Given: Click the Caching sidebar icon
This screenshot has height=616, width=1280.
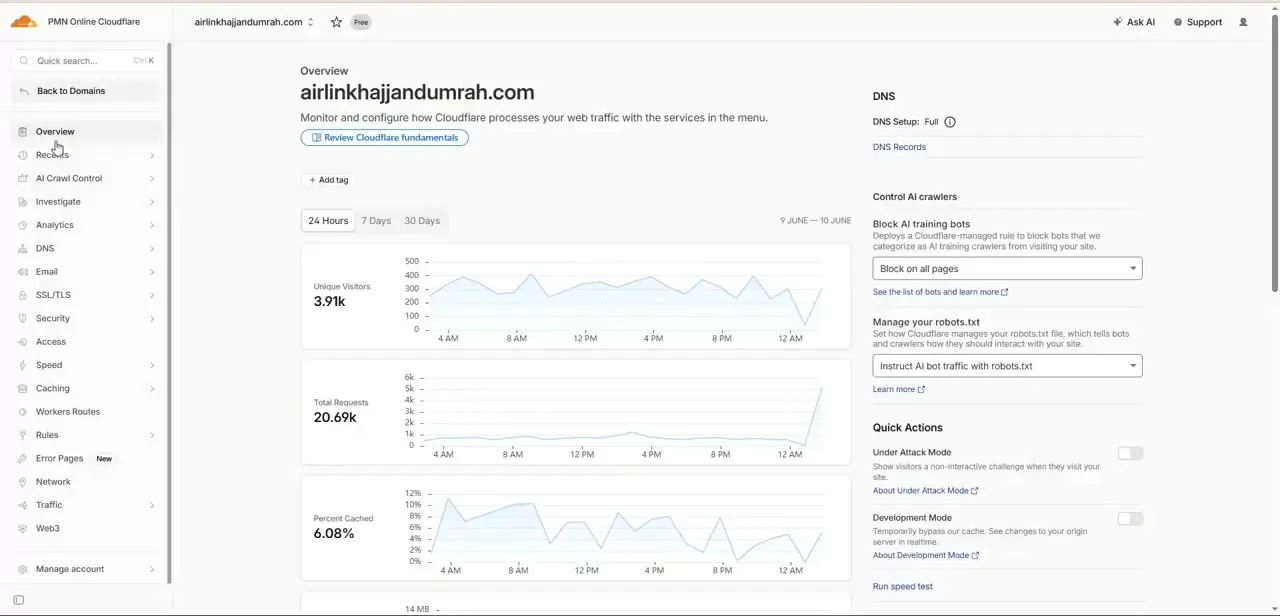Looking at the screenshot, I should [22, 388].
